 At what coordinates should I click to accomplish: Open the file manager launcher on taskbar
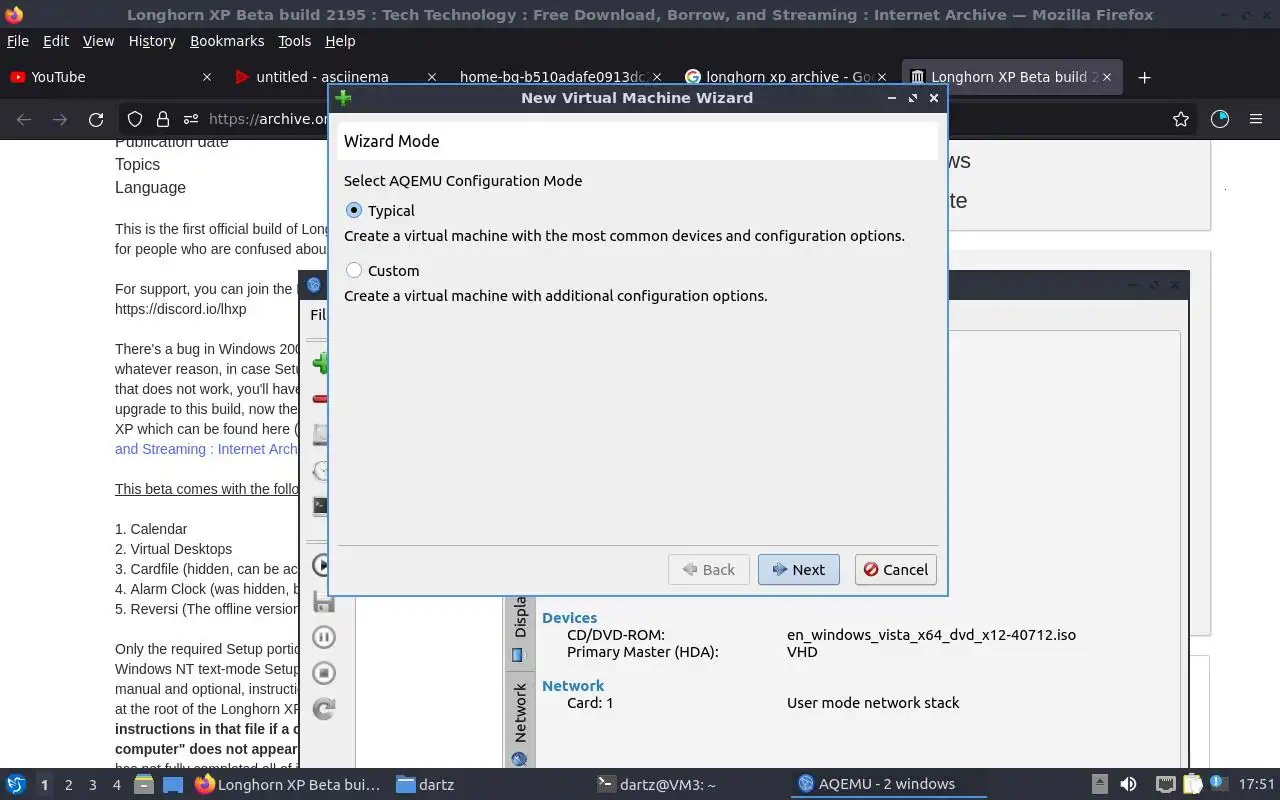tap(143, 785)
